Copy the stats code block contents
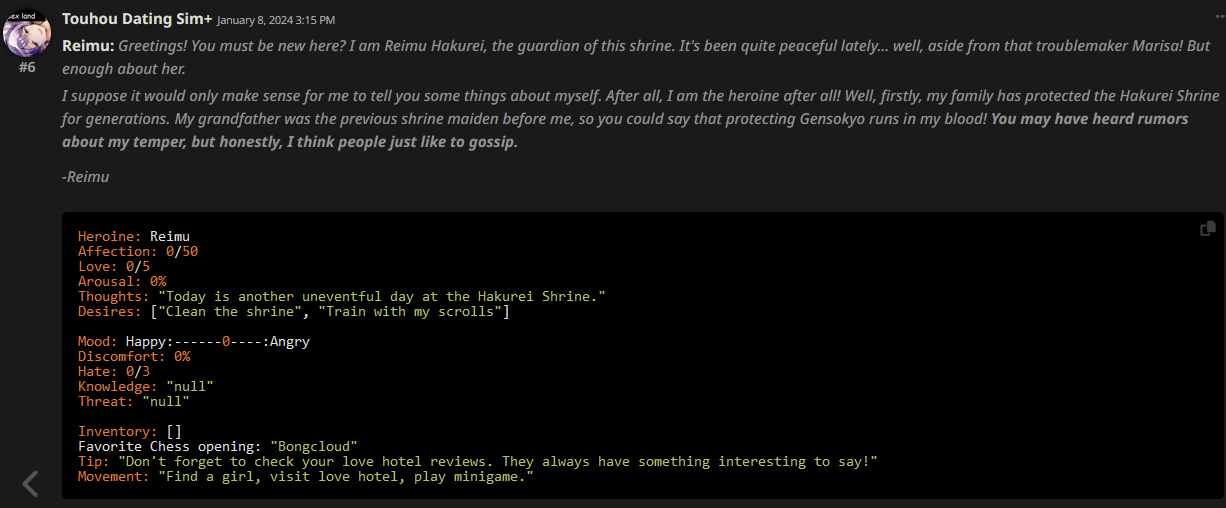Viewport: 1226px width, 508px height. [x=1207, y=229]
